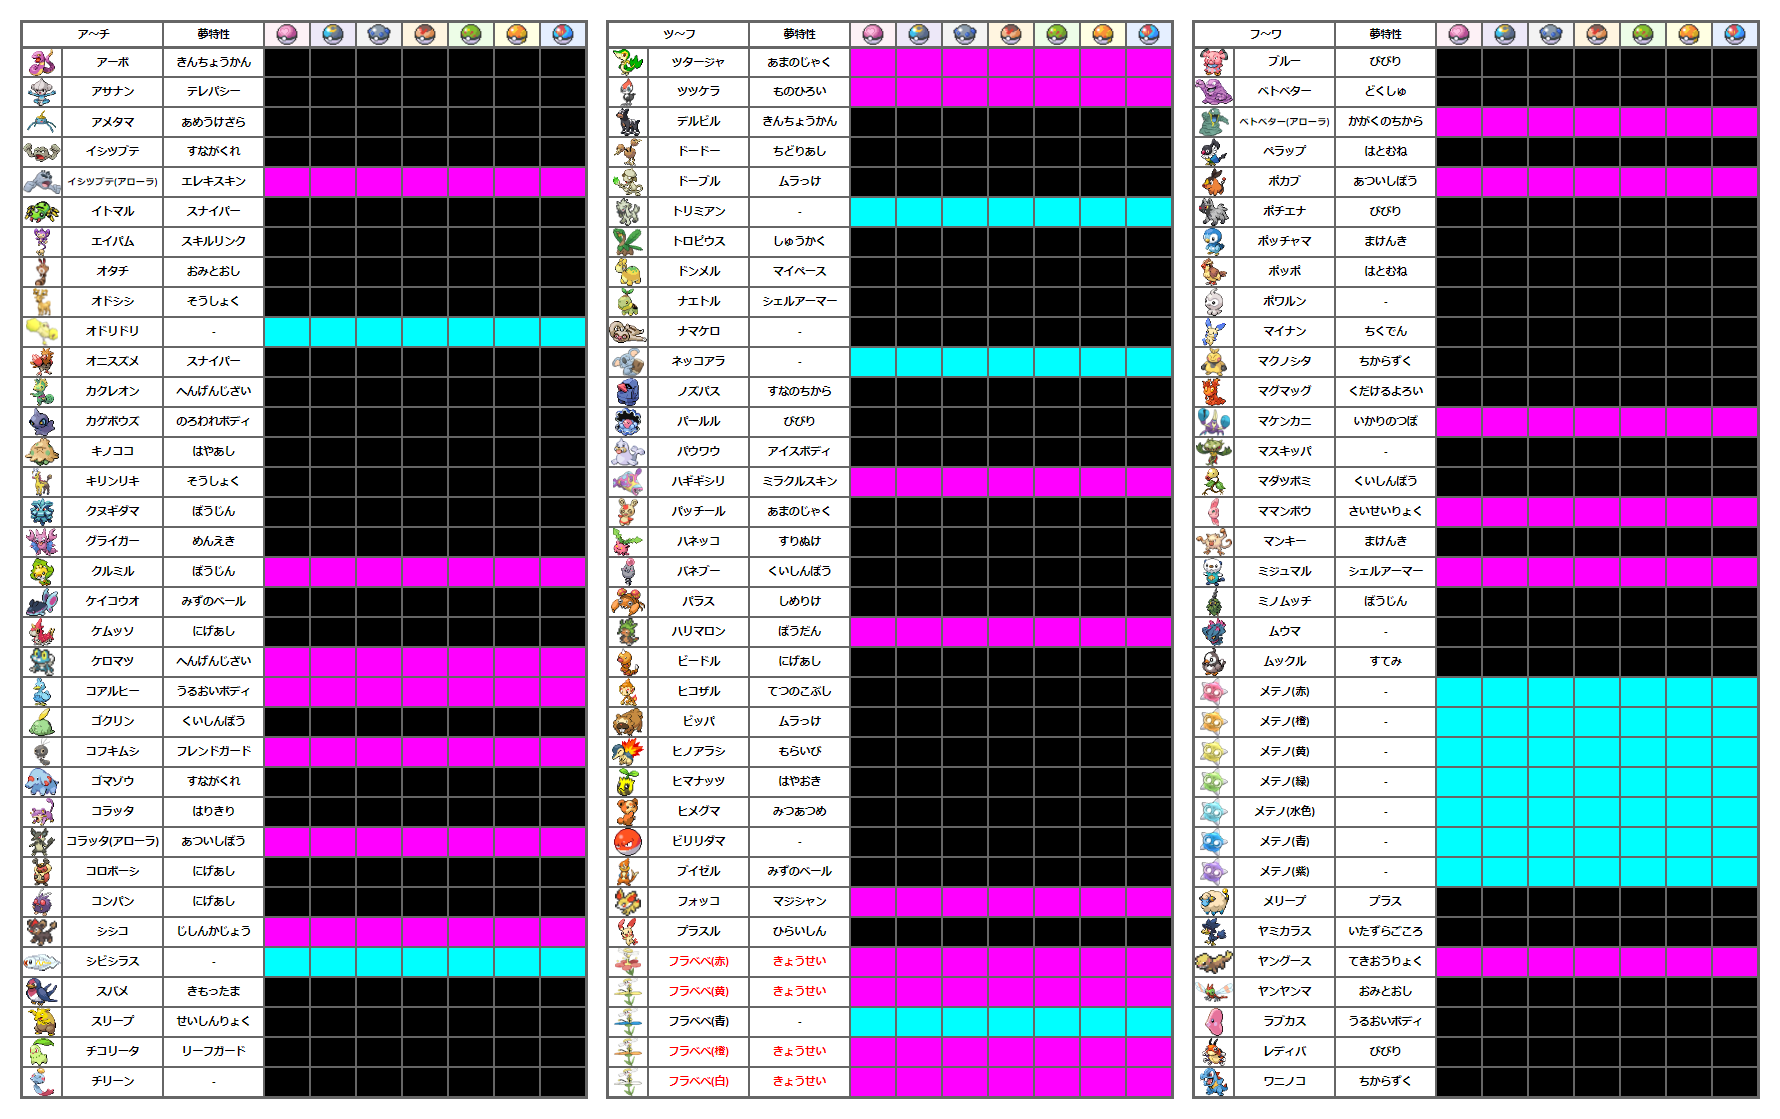The height and width of the screenshot is (1119, 1780).
Task: Click the ポッチャマ sprite icon
Action: [1214, 241]
